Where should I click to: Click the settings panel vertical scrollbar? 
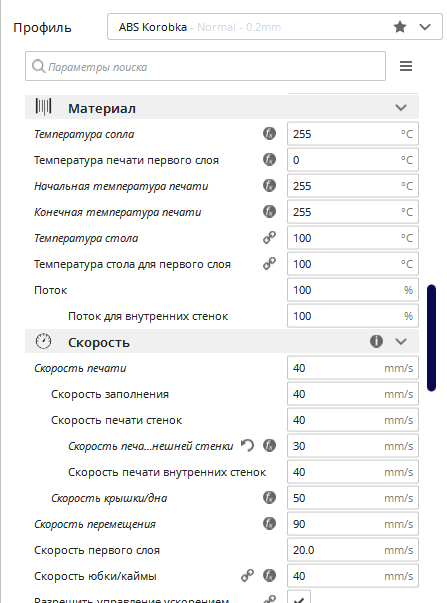[432, 338]
